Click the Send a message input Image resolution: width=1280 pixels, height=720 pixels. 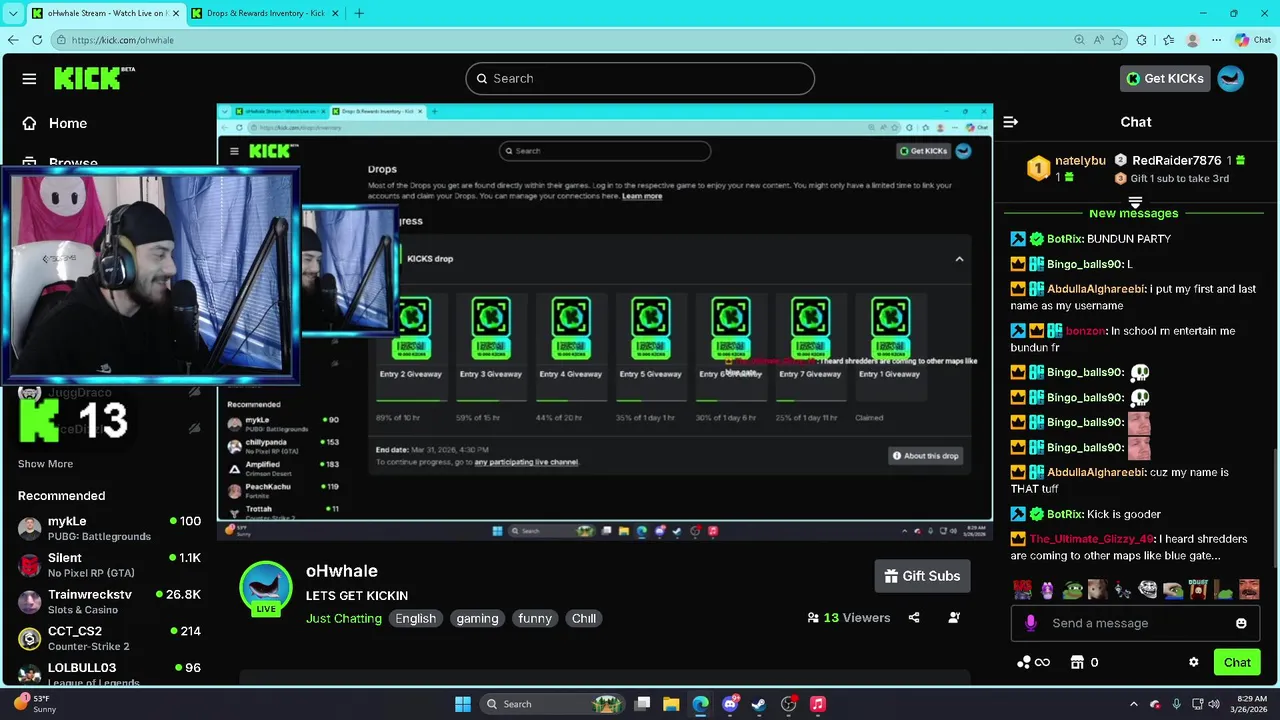[1135, 623]
